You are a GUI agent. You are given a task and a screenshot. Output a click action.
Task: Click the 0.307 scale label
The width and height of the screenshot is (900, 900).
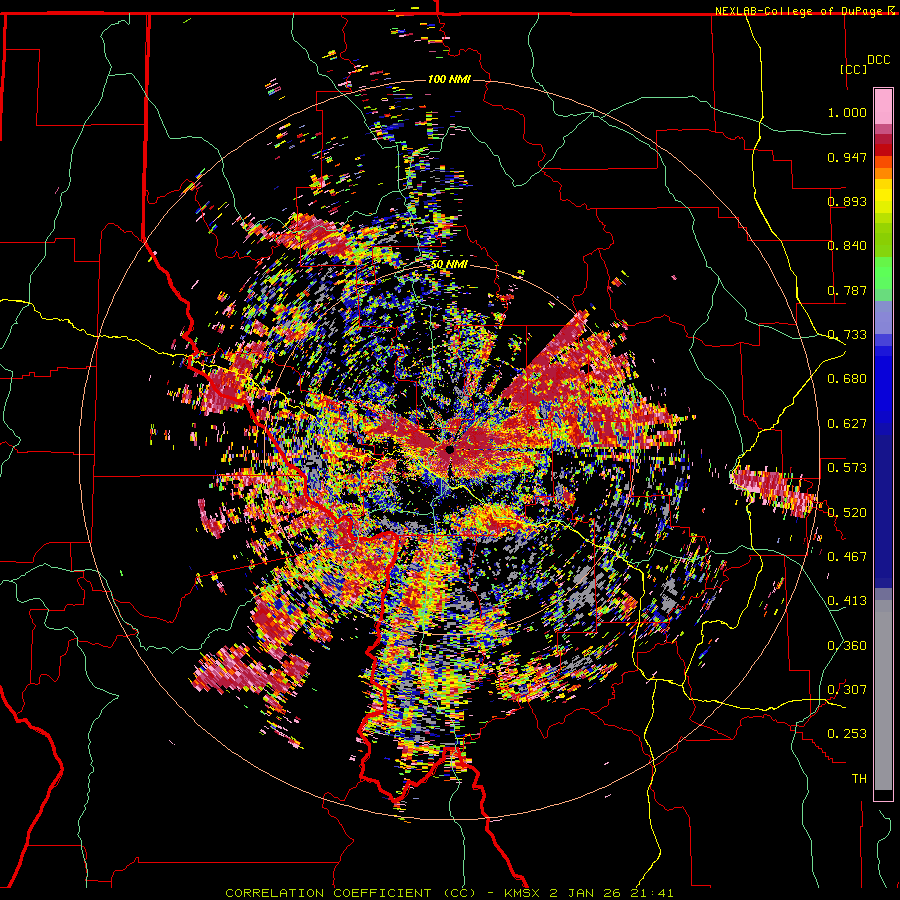tap(847, 690)
